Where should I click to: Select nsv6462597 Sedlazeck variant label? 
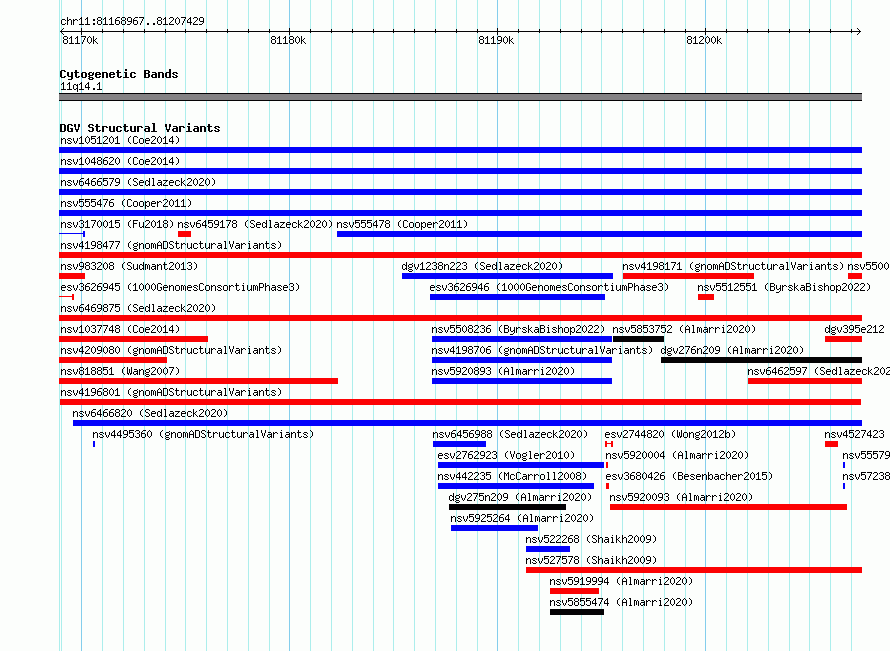pos(818,371)
